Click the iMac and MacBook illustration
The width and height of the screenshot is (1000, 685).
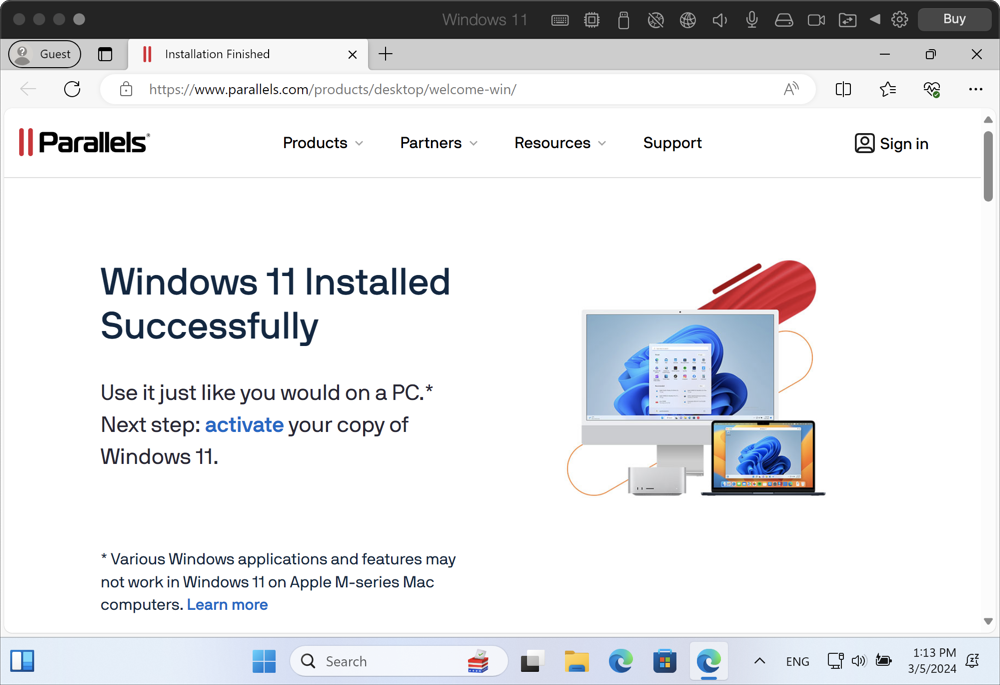pos(695,378)
